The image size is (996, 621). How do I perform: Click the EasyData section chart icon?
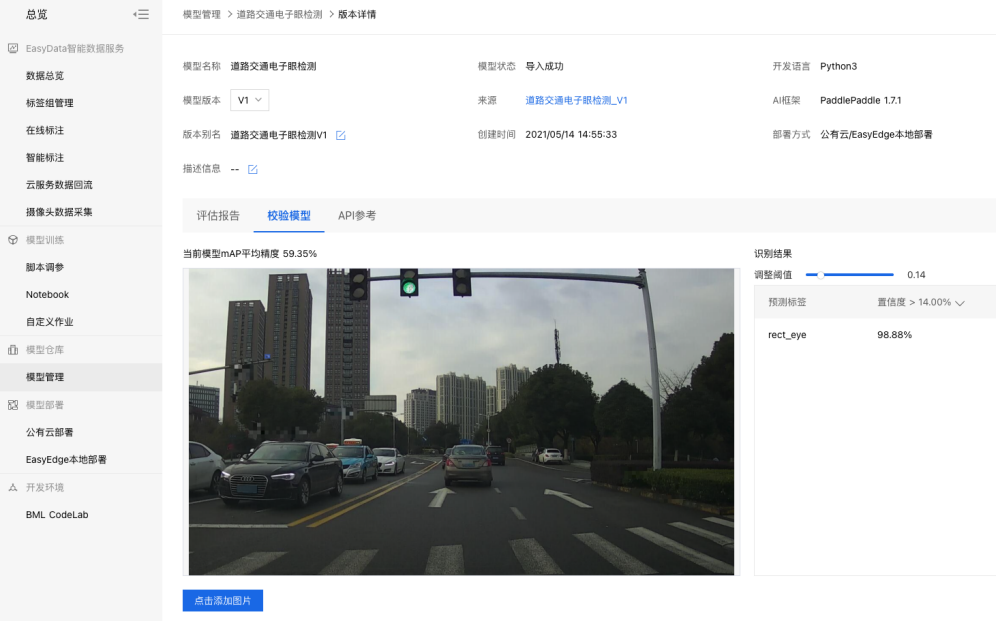(13, 48)
